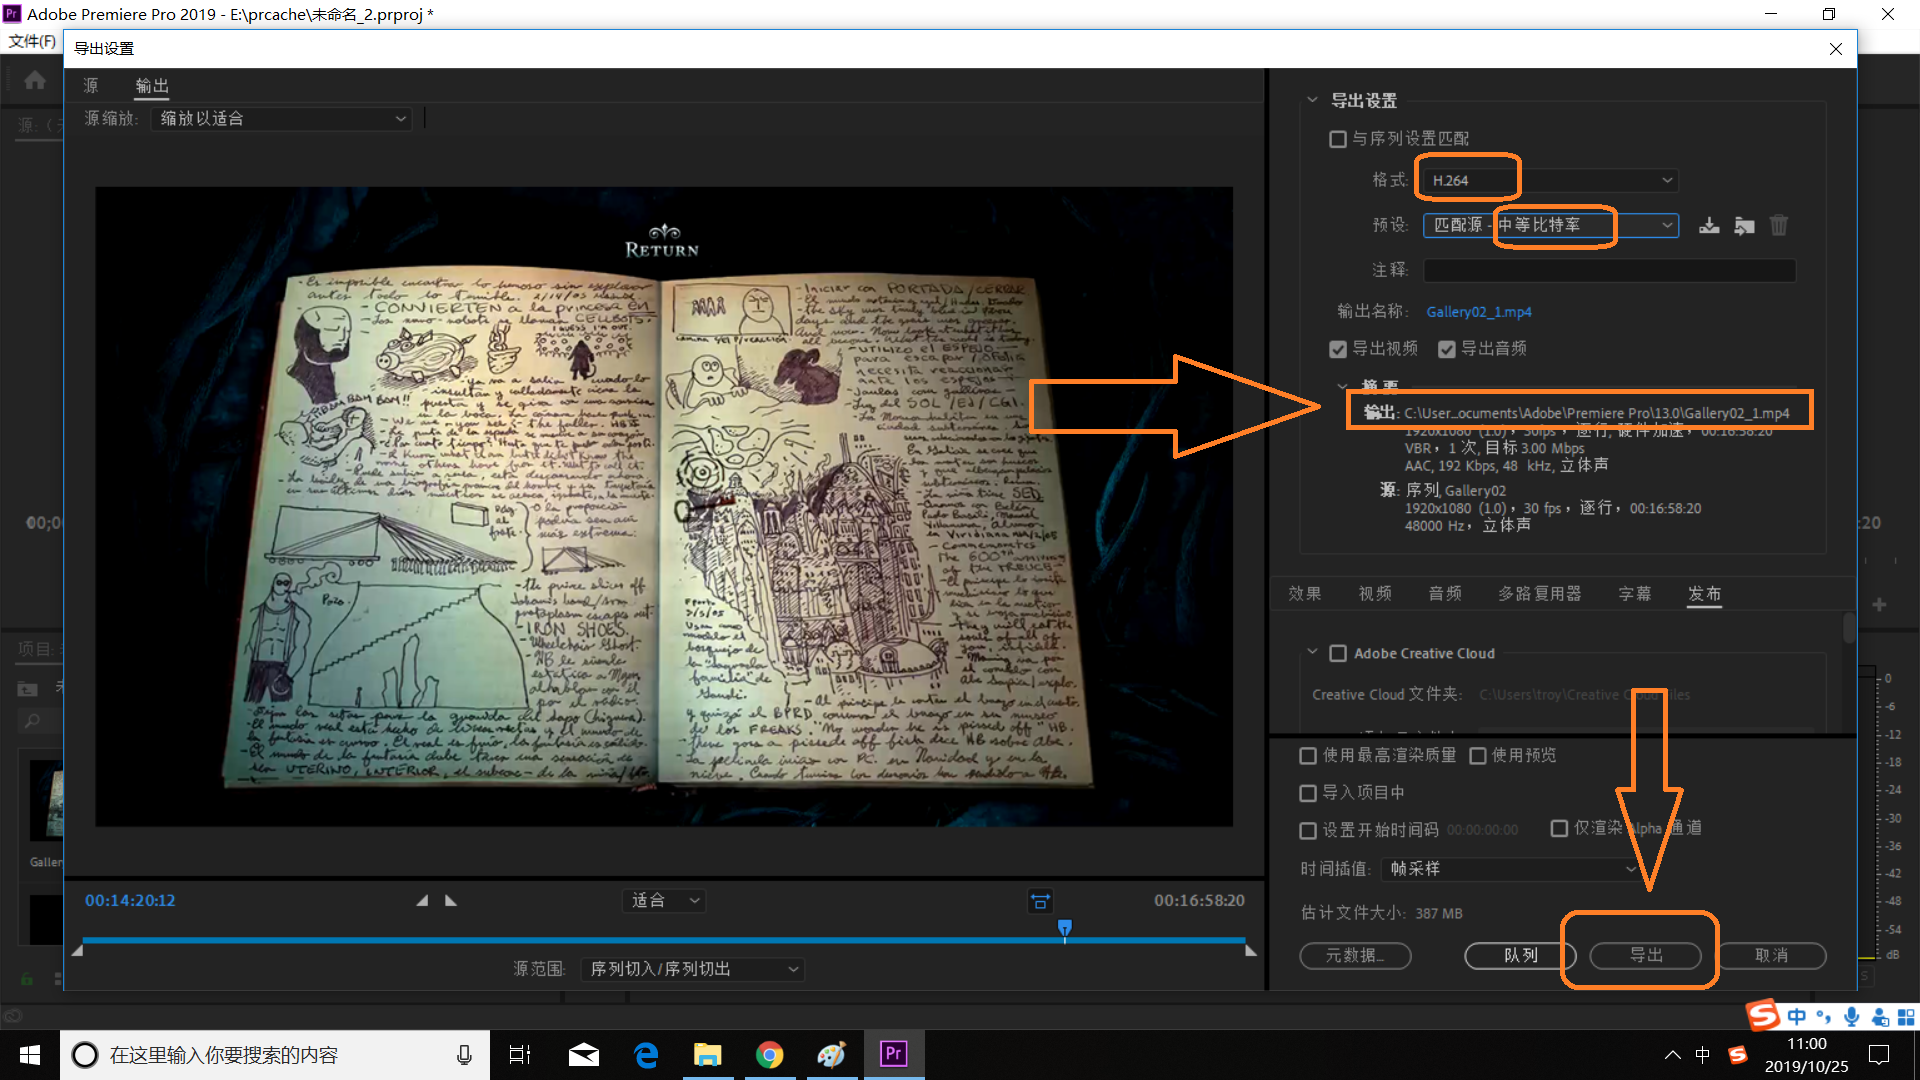This screenshot has width=1920, height=1080.
Task: Open the File menu
Action: click(32, 41)
